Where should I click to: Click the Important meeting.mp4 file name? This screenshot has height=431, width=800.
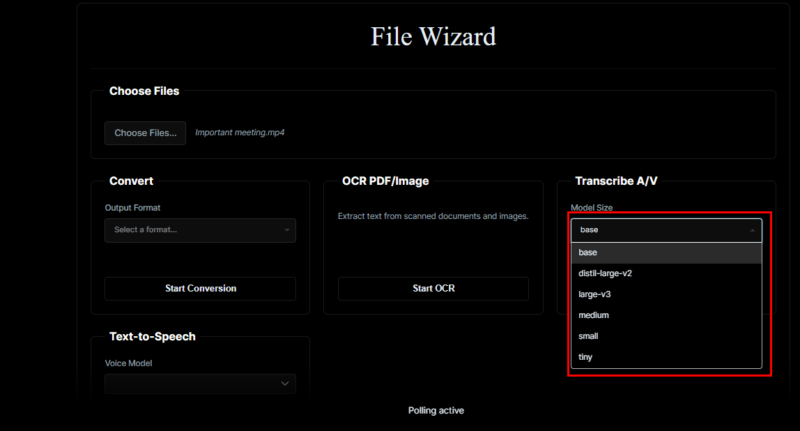[x=240, y=133]
